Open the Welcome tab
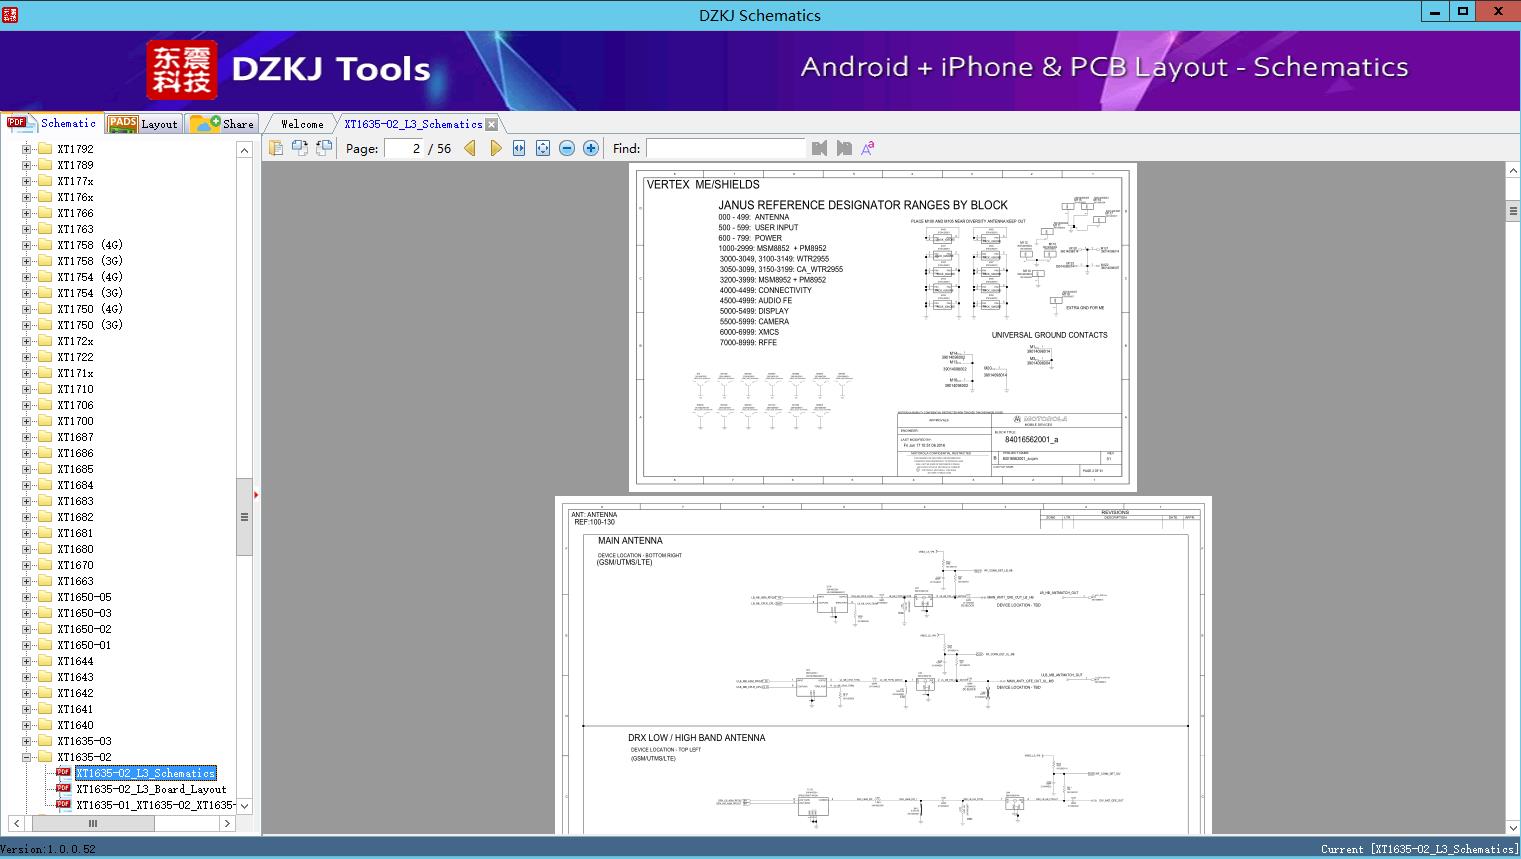The height and width of the screenshot is (859, 1521). tap(302, 124)
